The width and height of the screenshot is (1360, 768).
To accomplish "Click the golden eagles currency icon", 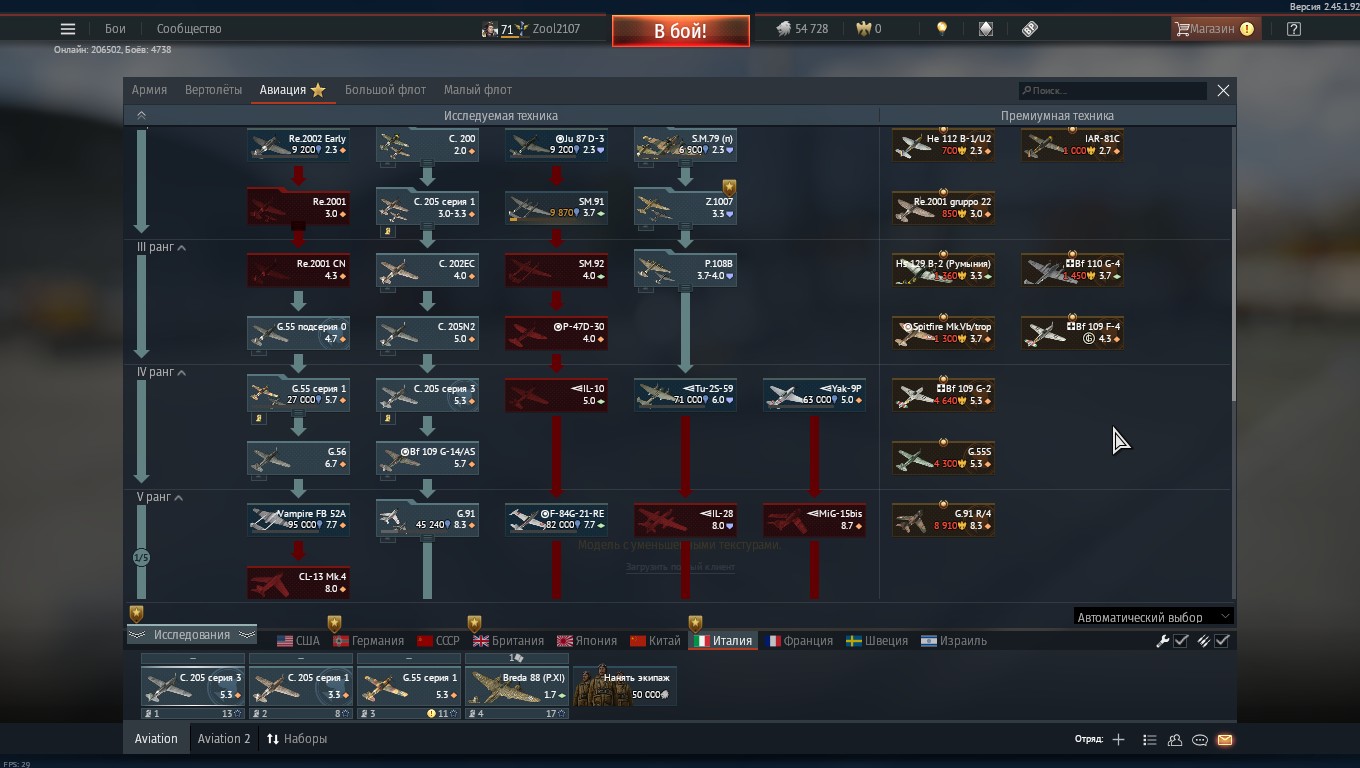I will pyautogui.click(x=864, y=29).
